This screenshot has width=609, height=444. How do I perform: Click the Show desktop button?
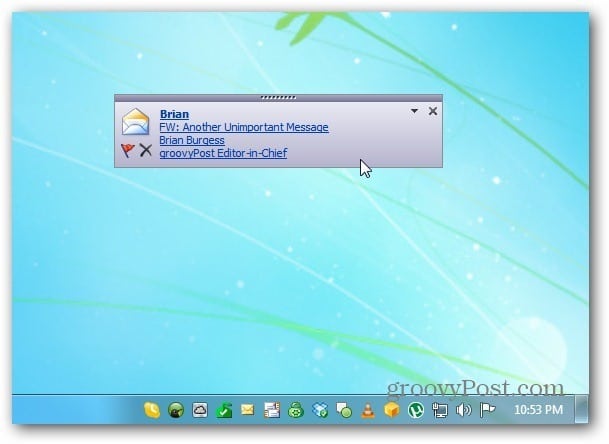pyautogui.click(x=581, y=409)
